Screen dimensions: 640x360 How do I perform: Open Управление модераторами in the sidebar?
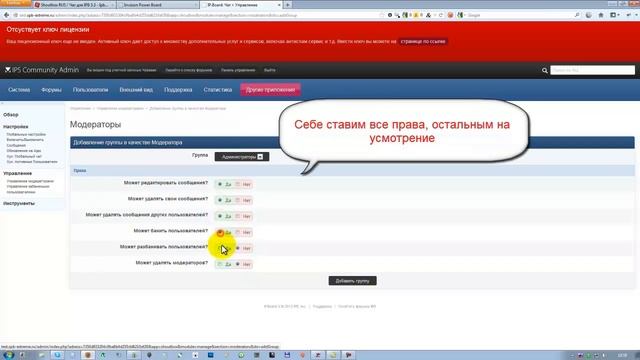pos(30,181)
